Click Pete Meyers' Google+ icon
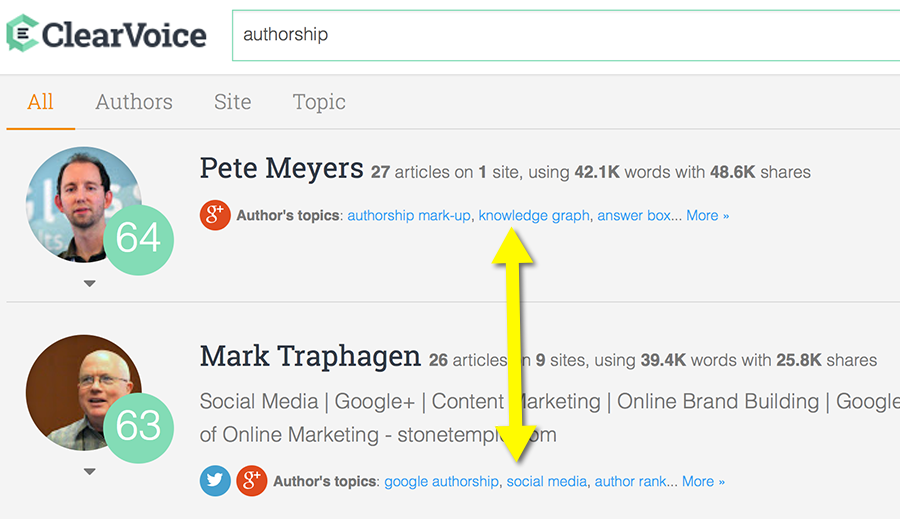900x519 pixels. coord(215,215)
